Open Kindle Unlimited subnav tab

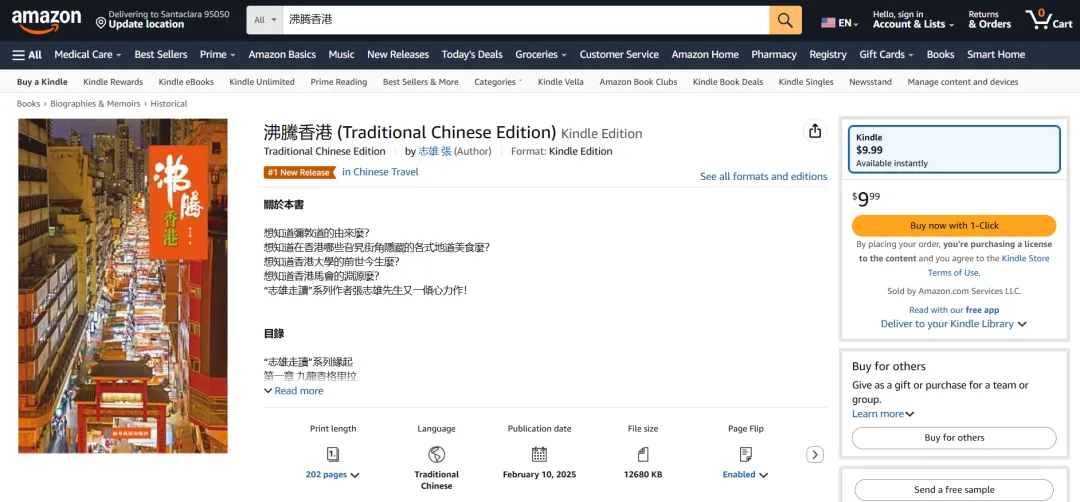(262, 82)
